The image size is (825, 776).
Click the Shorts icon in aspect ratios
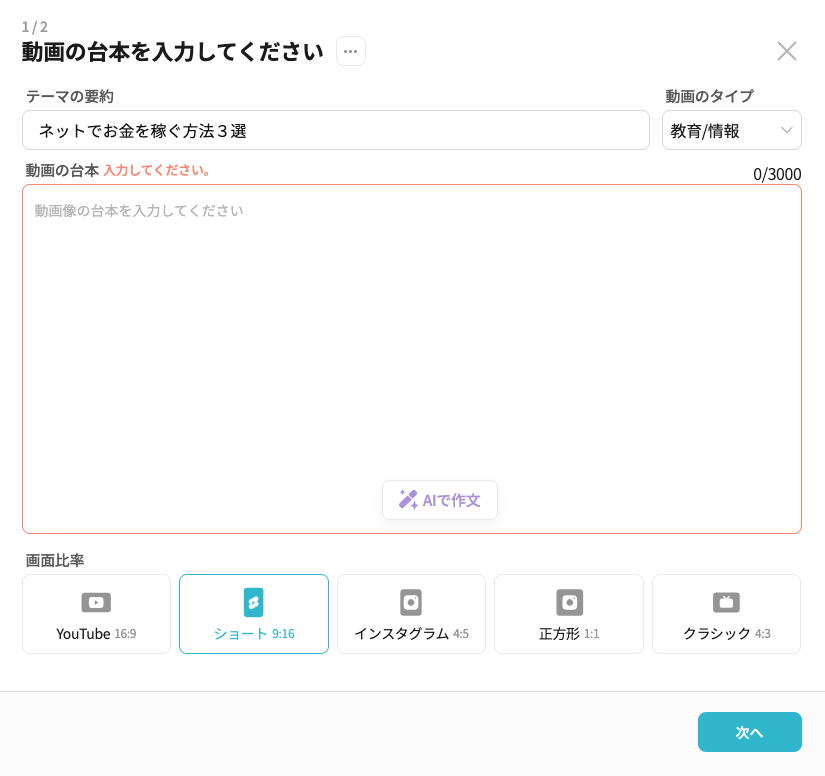tap(254, 602)
